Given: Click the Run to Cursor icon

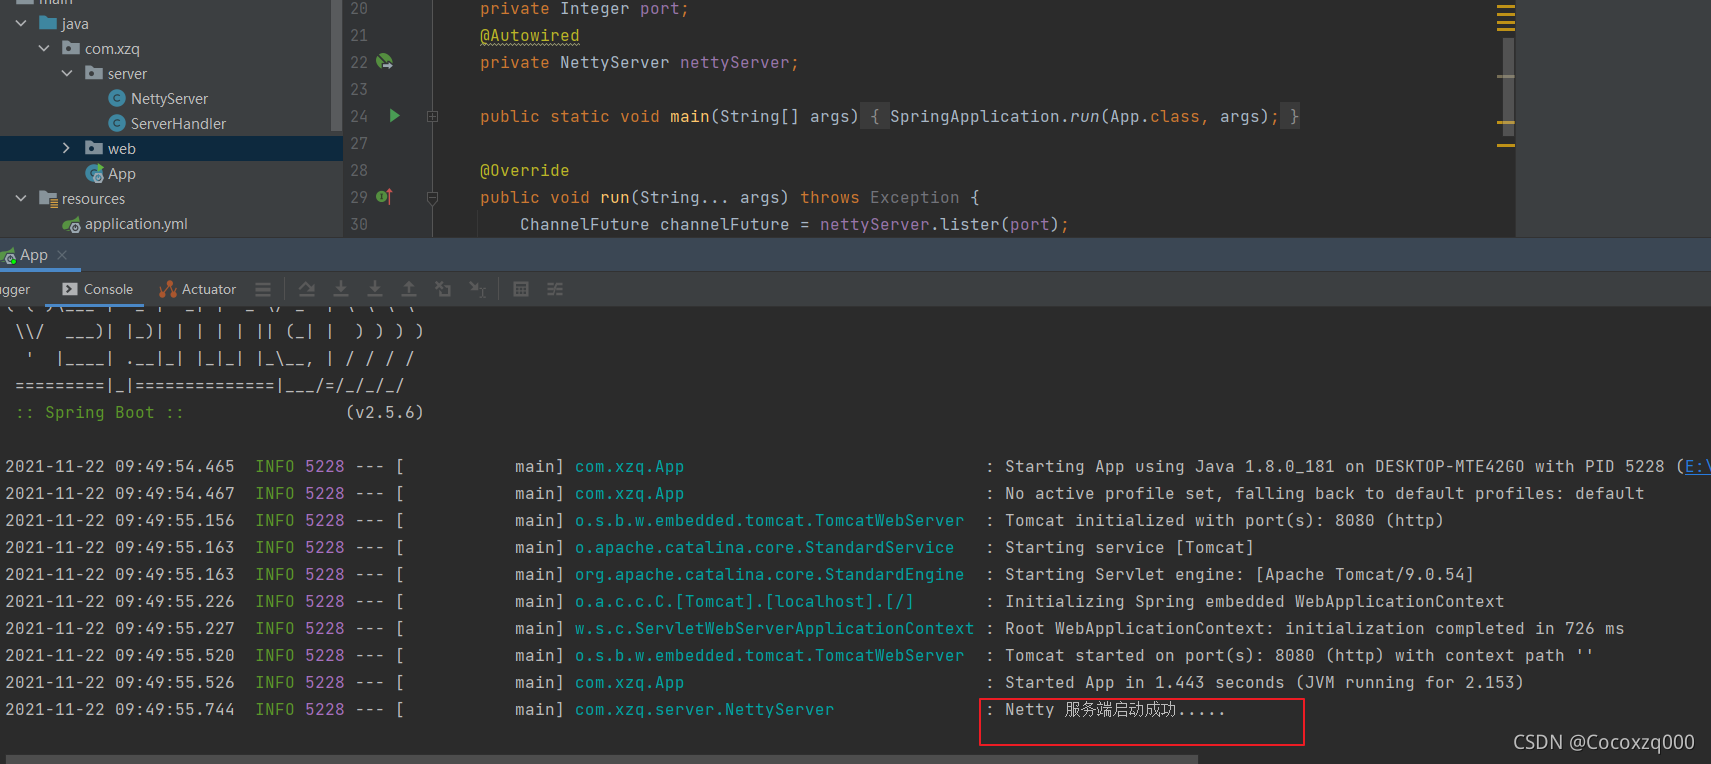Looking at the screenshot, I should (478, 289).
